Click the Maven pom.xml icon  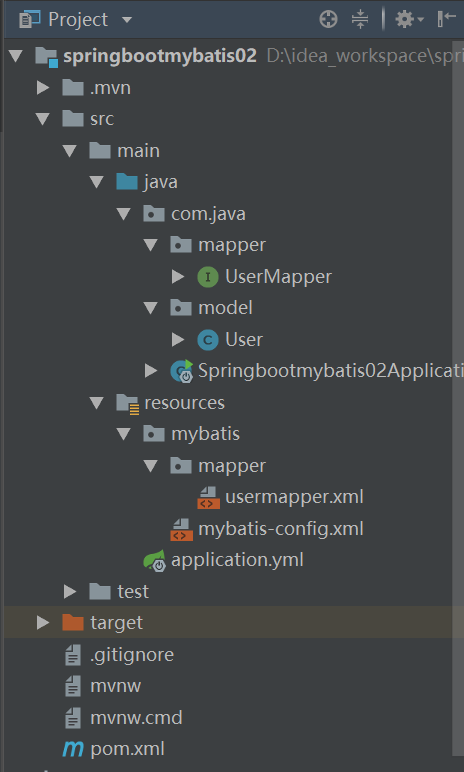point(73,750)
